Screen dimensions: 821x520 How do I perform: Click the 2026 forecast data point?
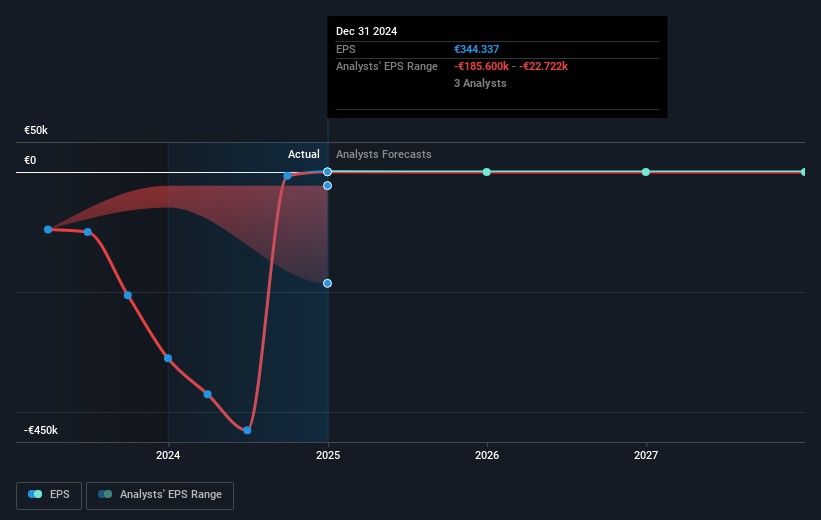(x=487, y=172)
